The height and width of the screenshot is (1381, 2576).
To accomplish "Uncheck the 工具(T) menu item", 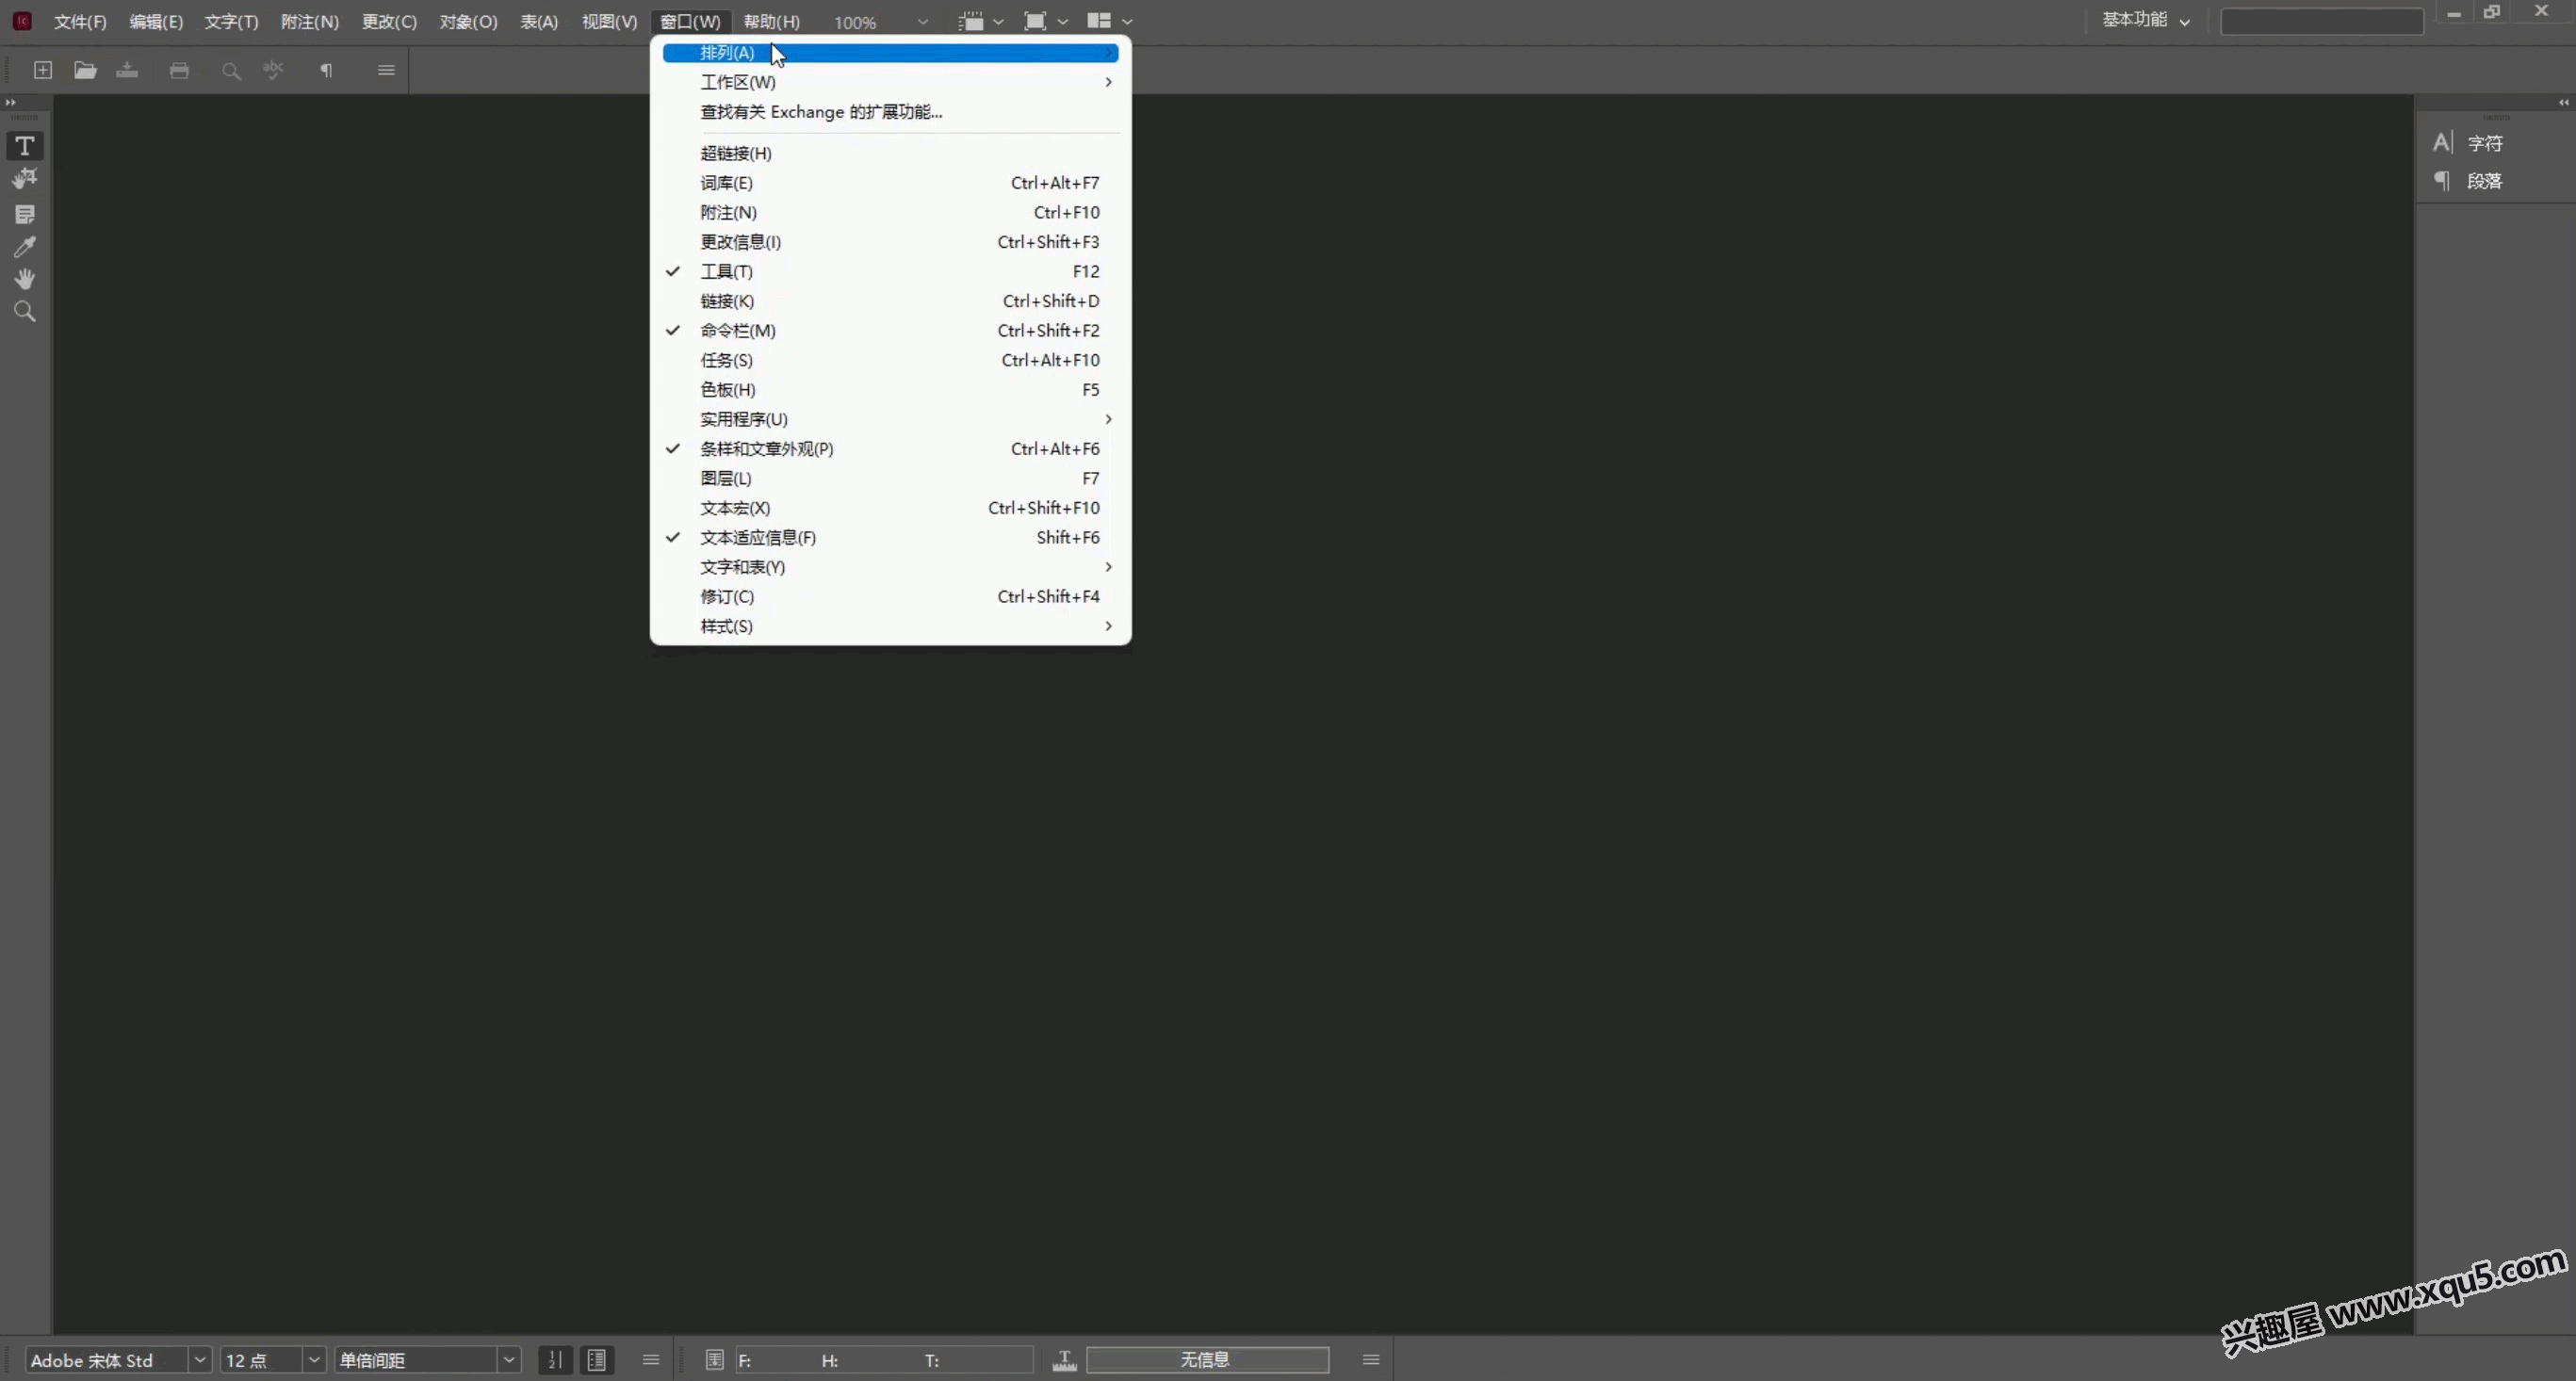I will click(891, 272).
